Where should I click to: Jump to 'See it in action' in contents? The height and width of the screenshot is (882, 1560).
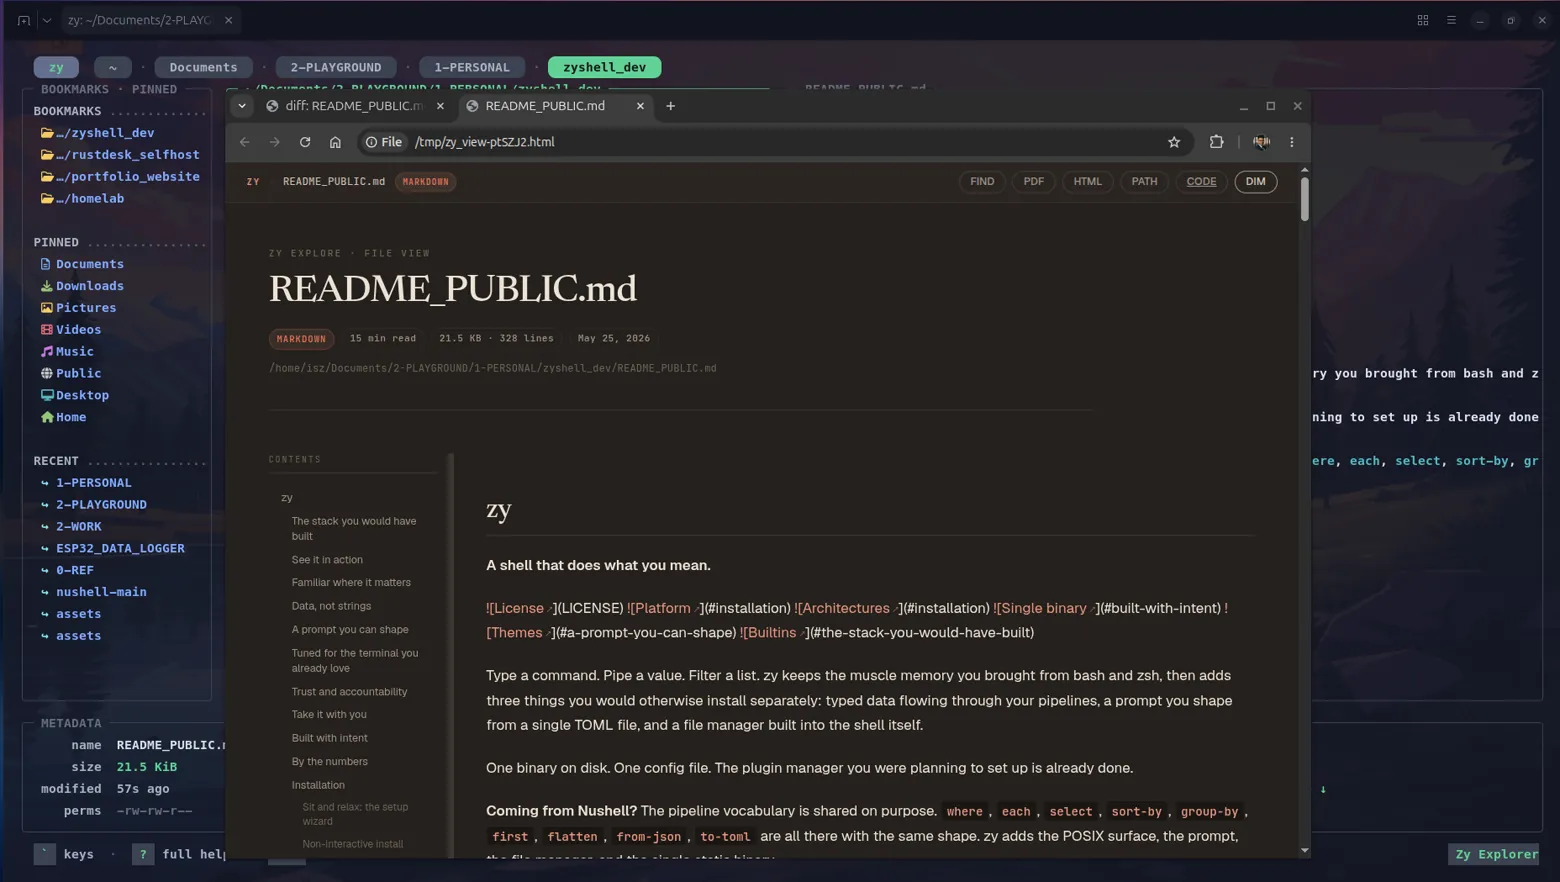click(327, 560)
